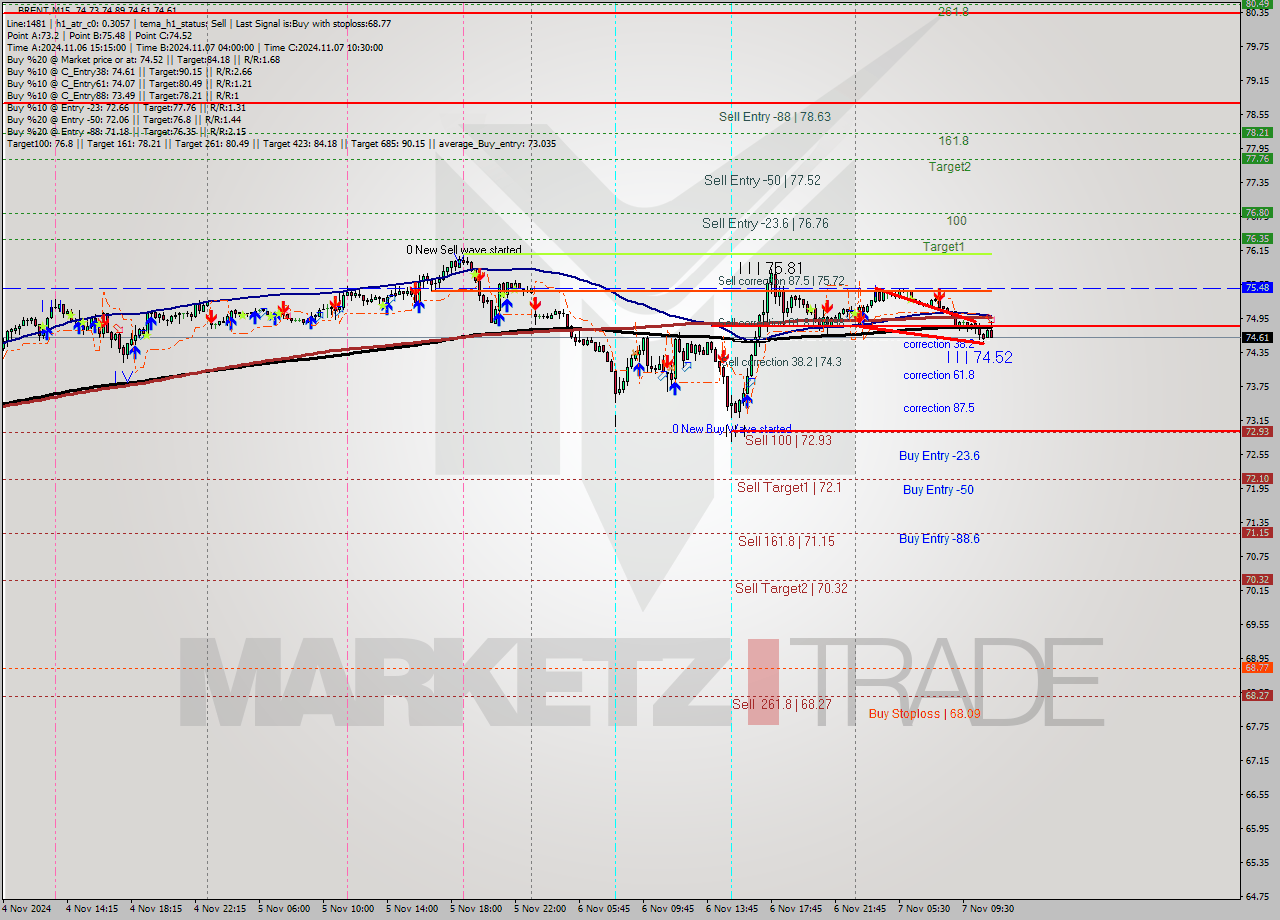The width and height of the screenshot is (1280, 920).
Task: Click the 'Buy %20 @ Entry -50: 72.06' line
Action: click(124, 119)
